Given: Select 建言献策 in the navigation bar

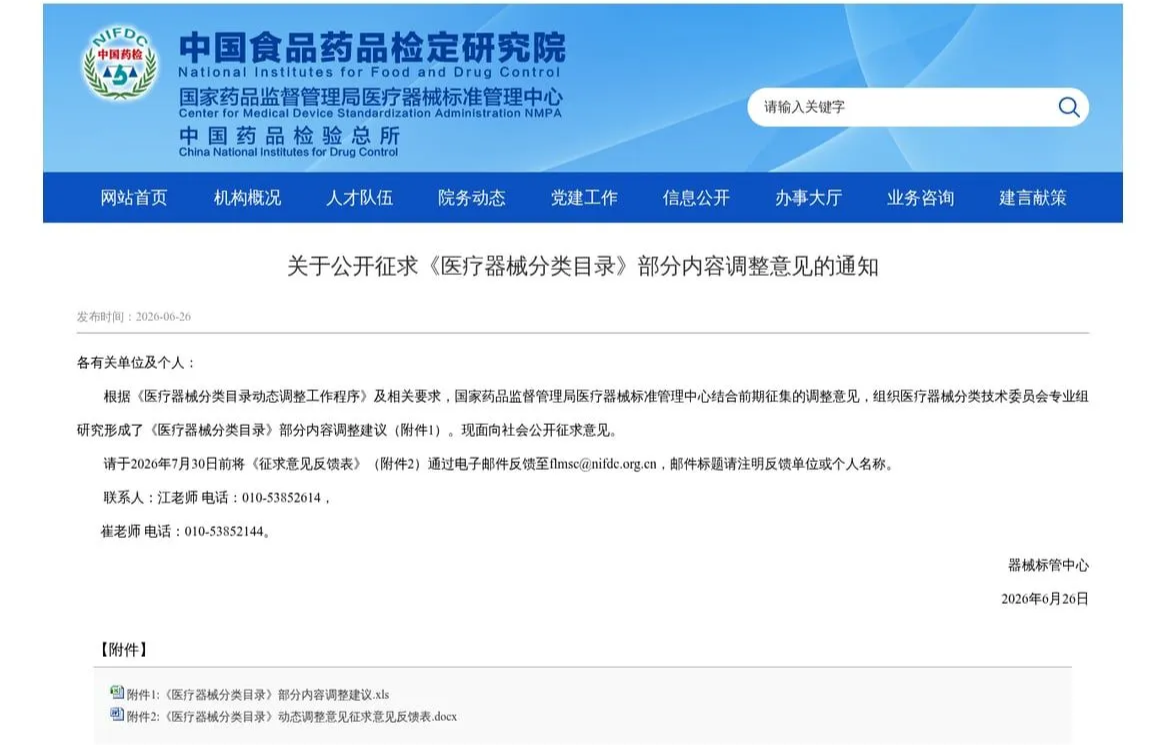Looking at the screenshot, I should [1033, 198].
